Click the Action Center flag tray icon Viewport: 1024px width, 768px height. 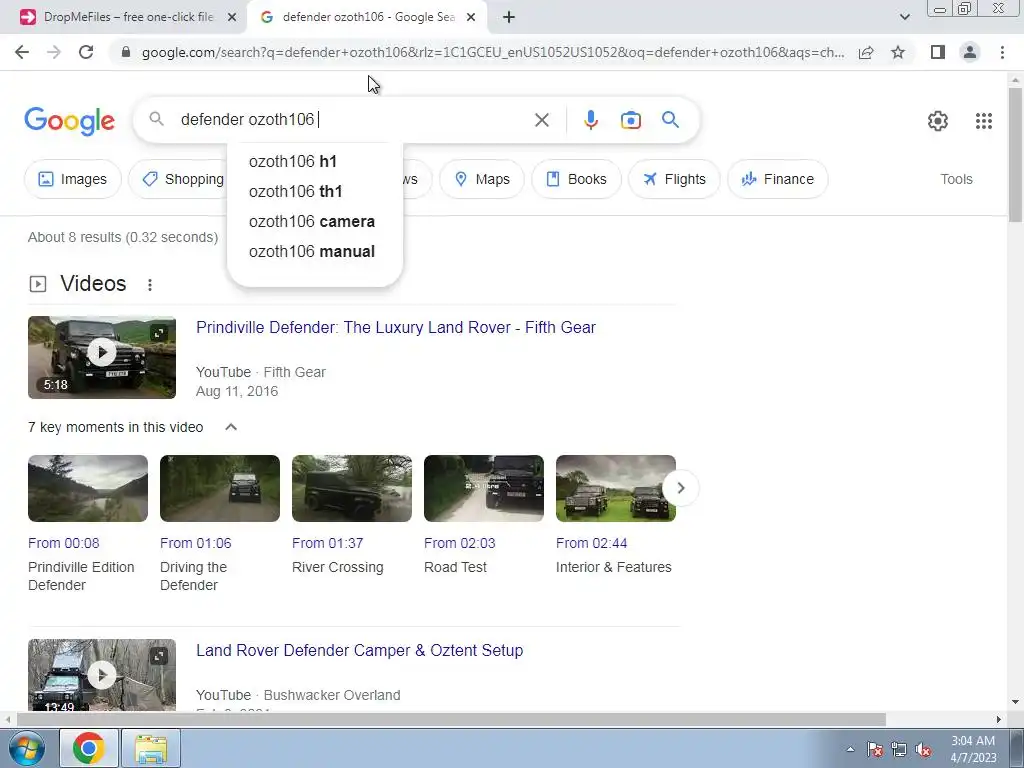[x=875, y=749]
